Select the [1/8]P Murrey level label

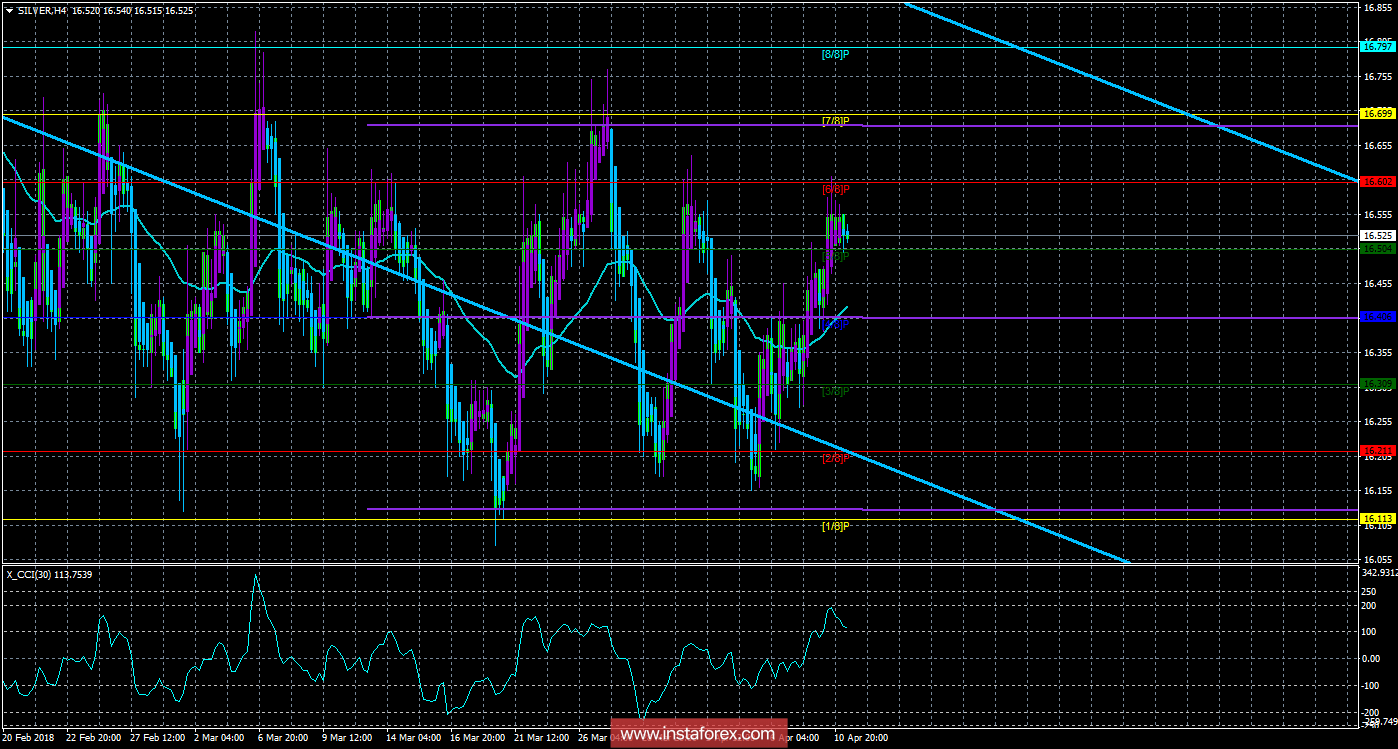[835, 526]
